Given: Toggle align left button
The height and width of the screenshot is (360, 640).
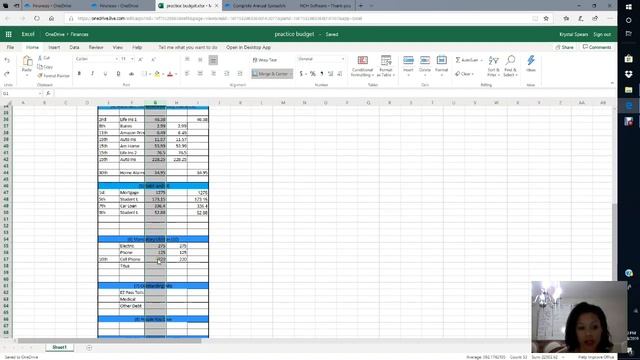Looking at the screenshot, I should 187,74.
